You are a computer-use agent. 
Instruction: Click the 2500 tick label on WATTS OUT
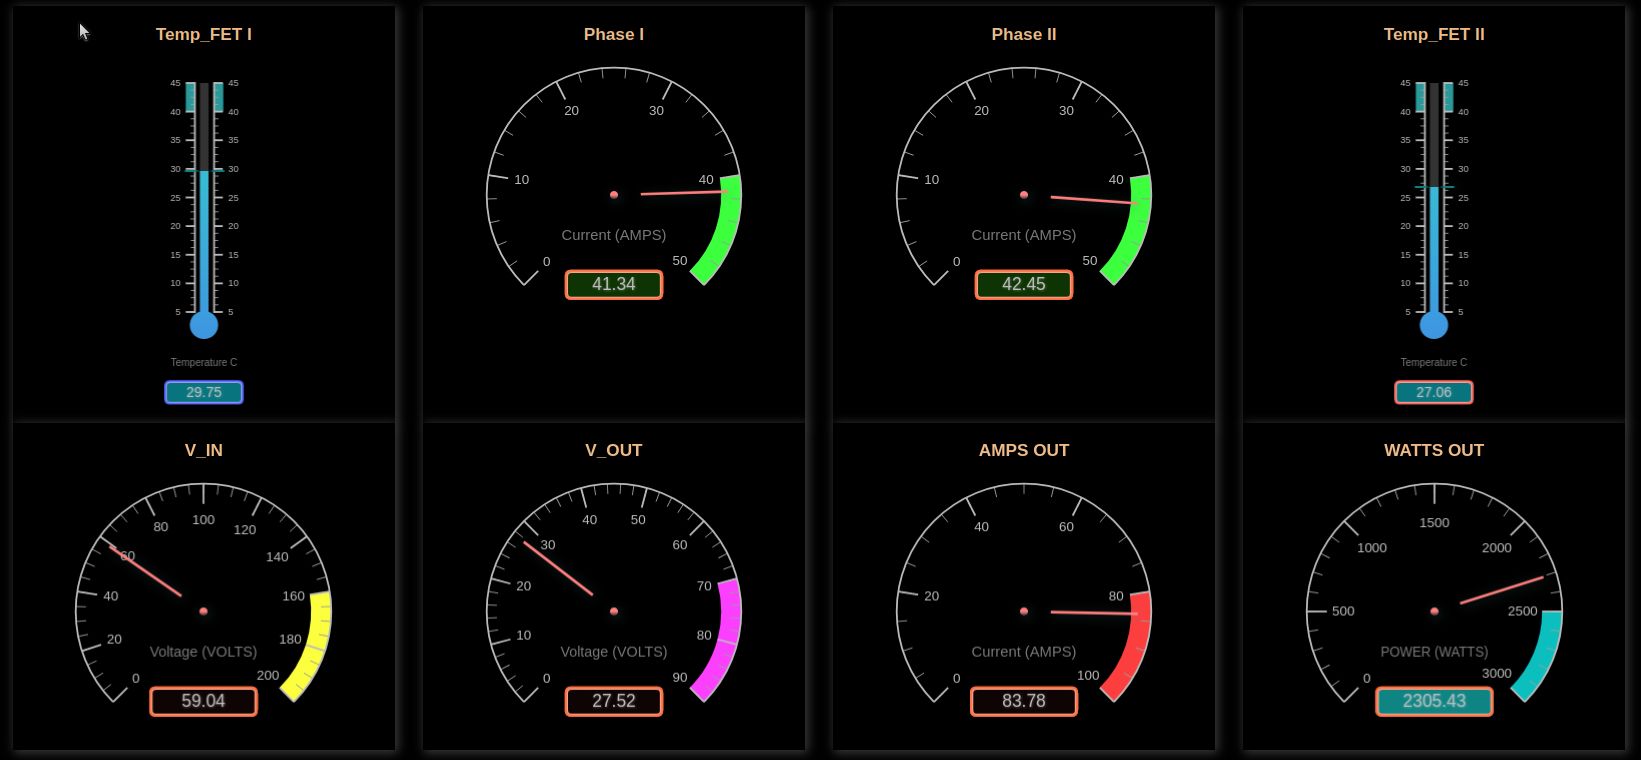(x=1523, y=611)
